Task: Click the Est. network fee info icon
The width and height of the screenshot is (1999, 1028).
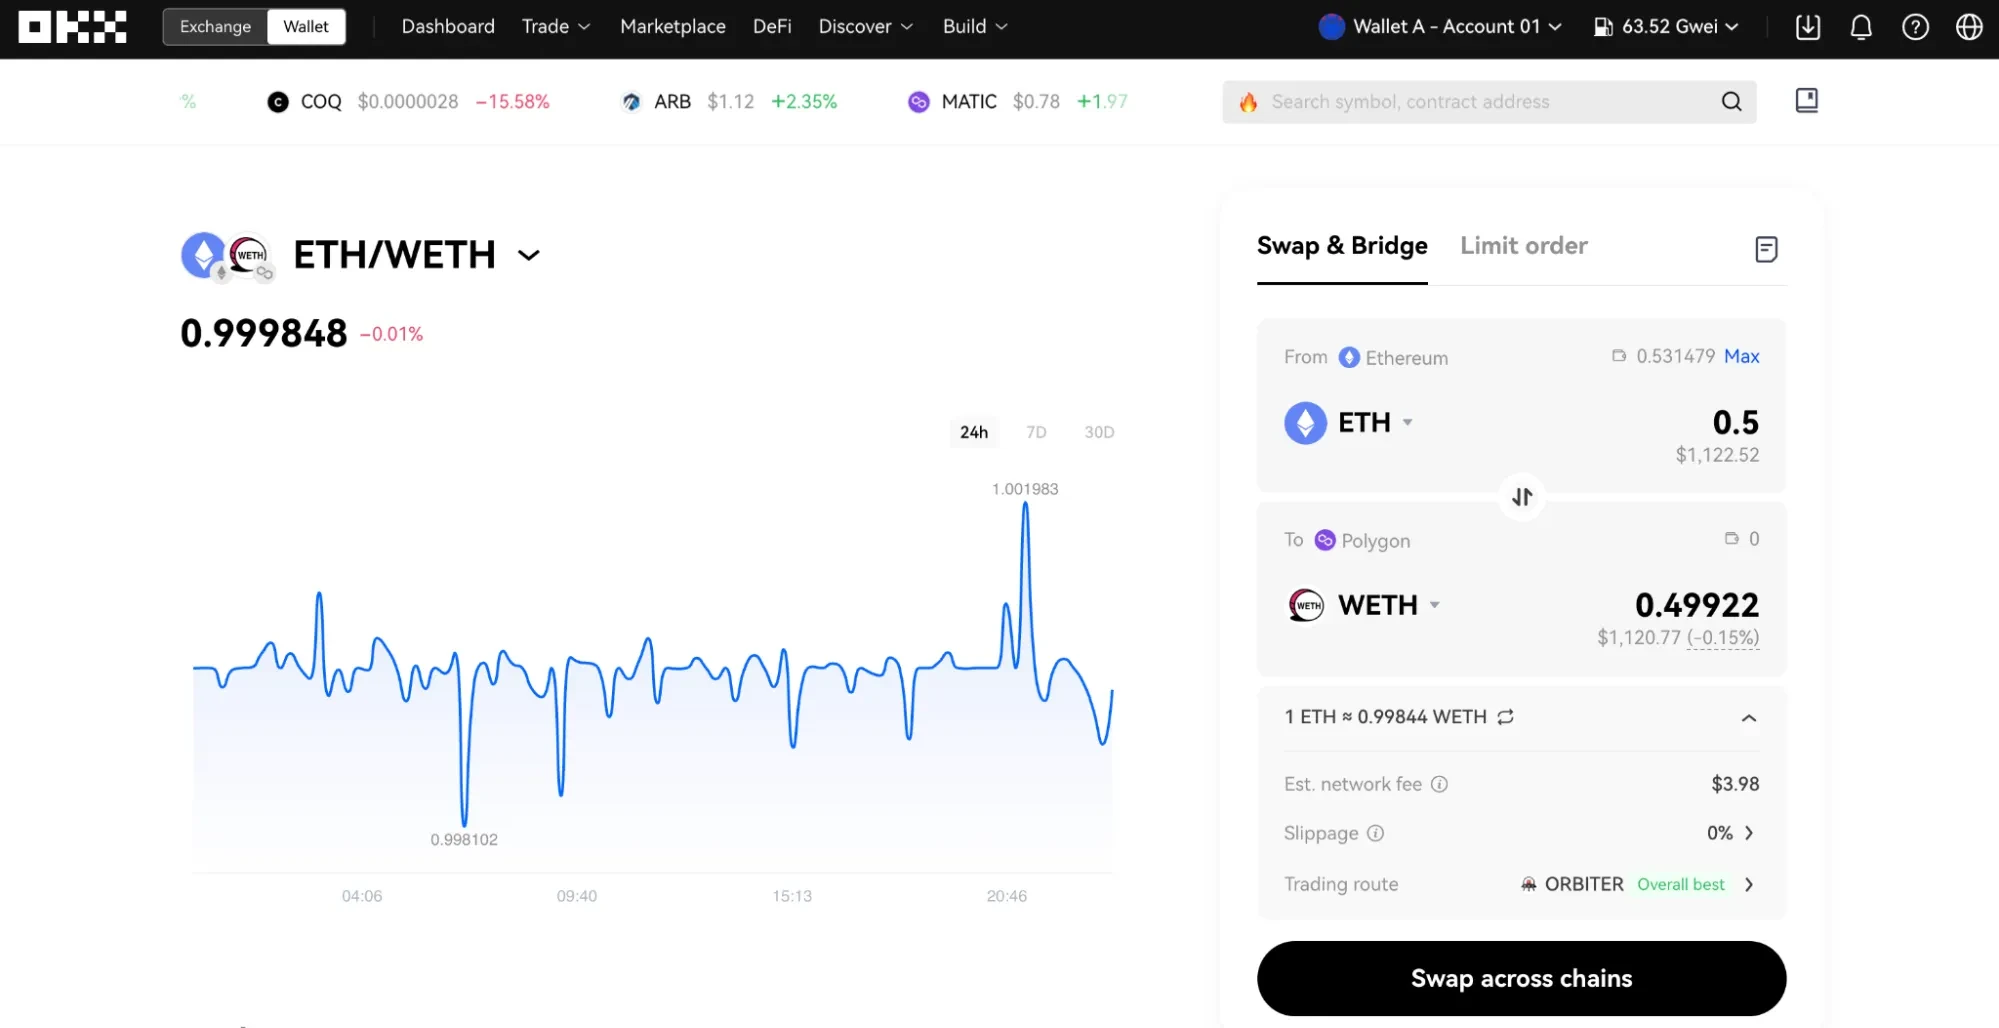Action: point(1439,785)
